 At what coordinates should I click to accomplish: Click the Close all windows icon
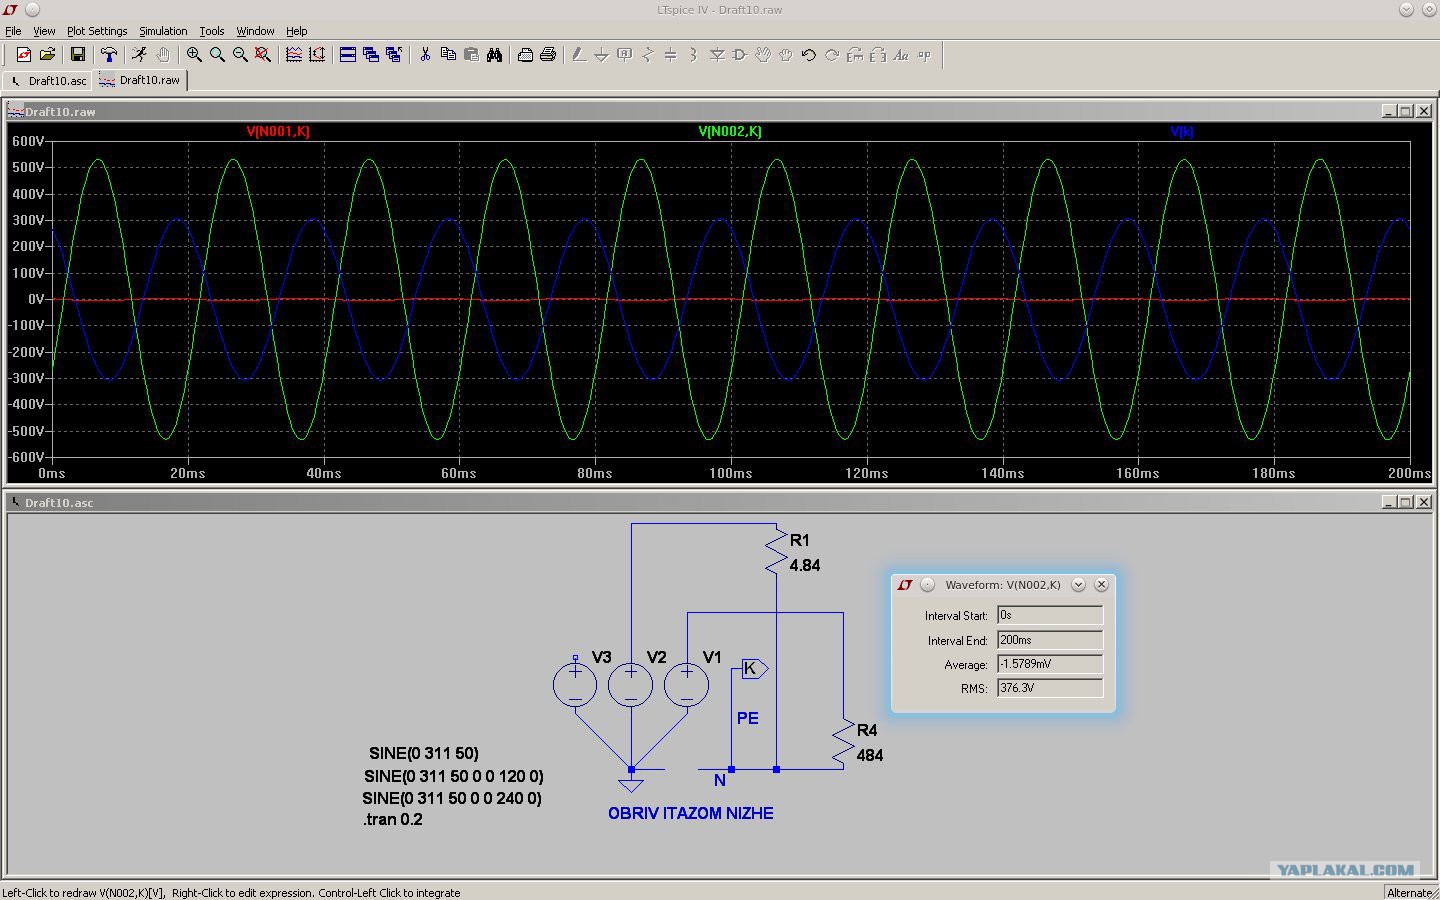[x=394, y=55]
